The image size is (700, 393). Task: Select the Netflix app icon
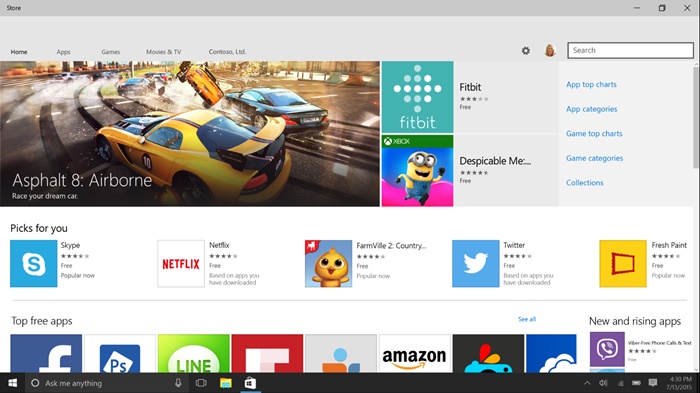click(x=181, y=263)
